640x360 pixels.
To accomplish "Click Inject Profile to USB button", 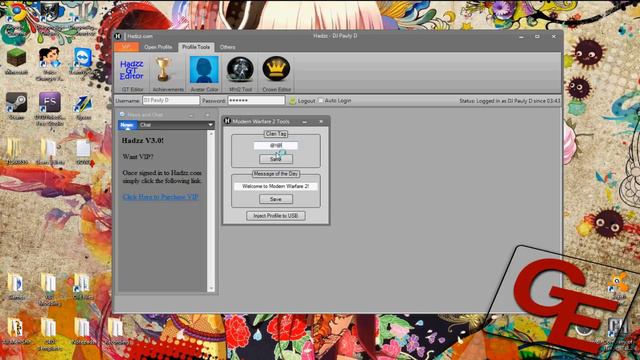I will coord(276,216).
